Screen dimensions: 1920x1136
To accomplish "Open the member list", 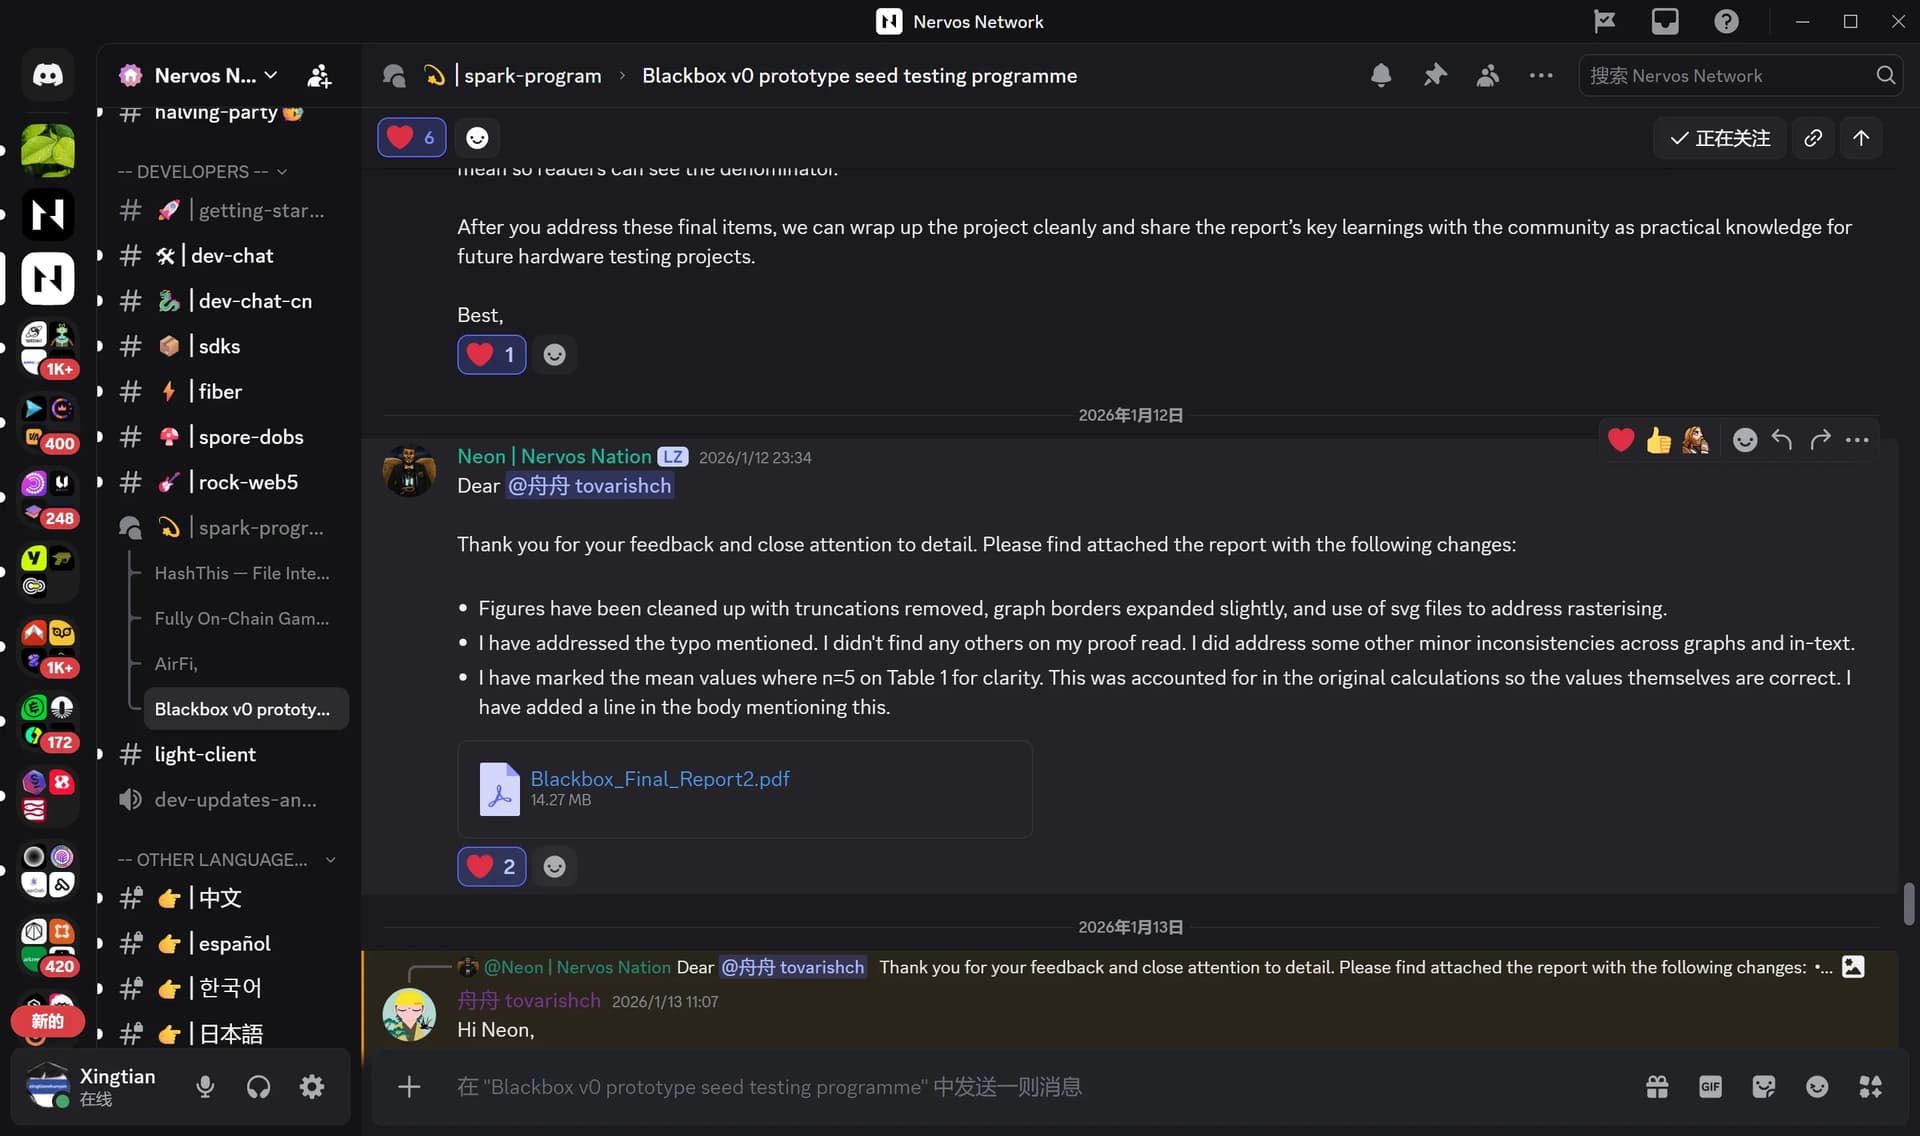I will 1488,75.
